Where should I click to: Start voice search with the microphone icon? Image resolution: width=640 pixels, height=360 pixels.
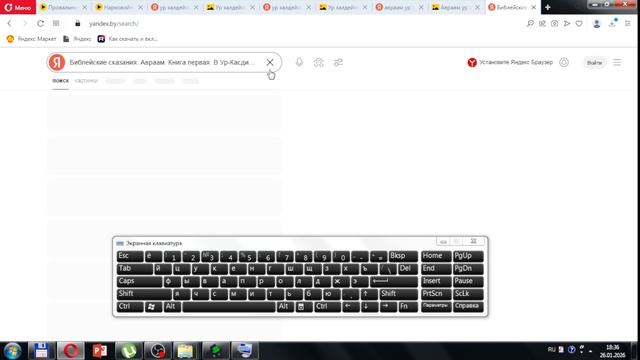[299, 62]
